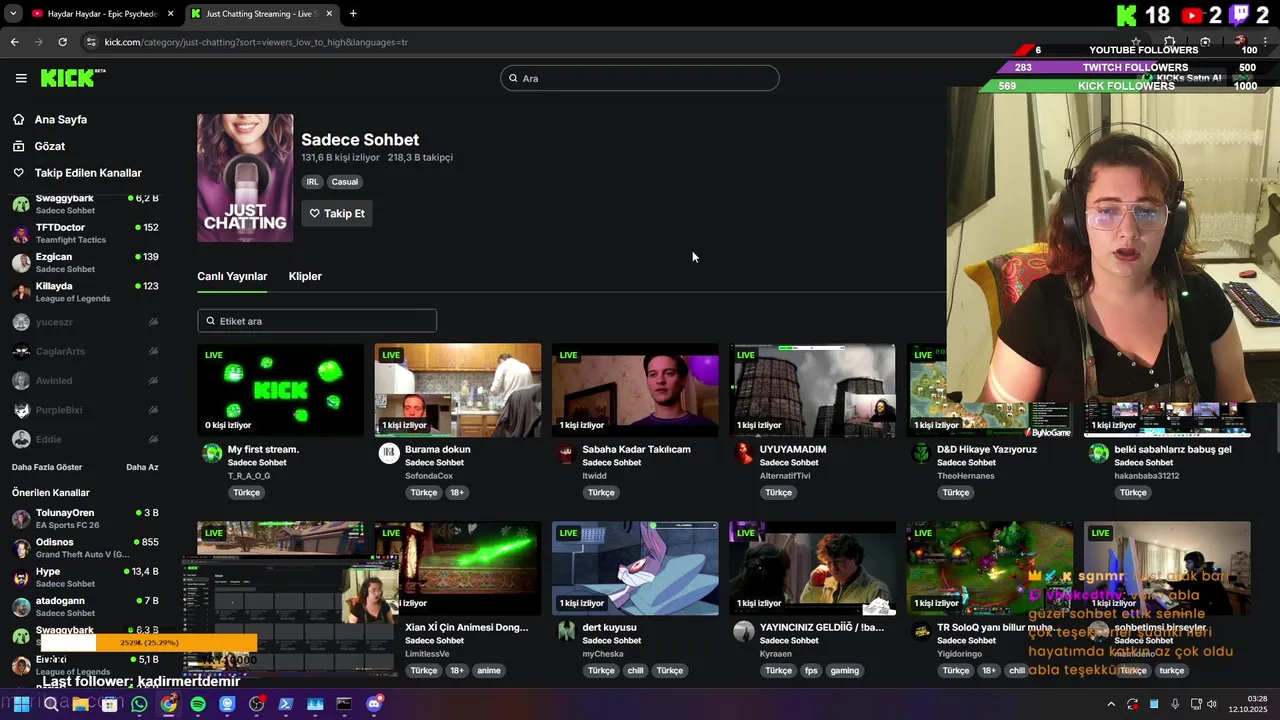
Task: Click fps tag under YAYINCINIZ GELDİİĞ
Action: tap(811, 670)
